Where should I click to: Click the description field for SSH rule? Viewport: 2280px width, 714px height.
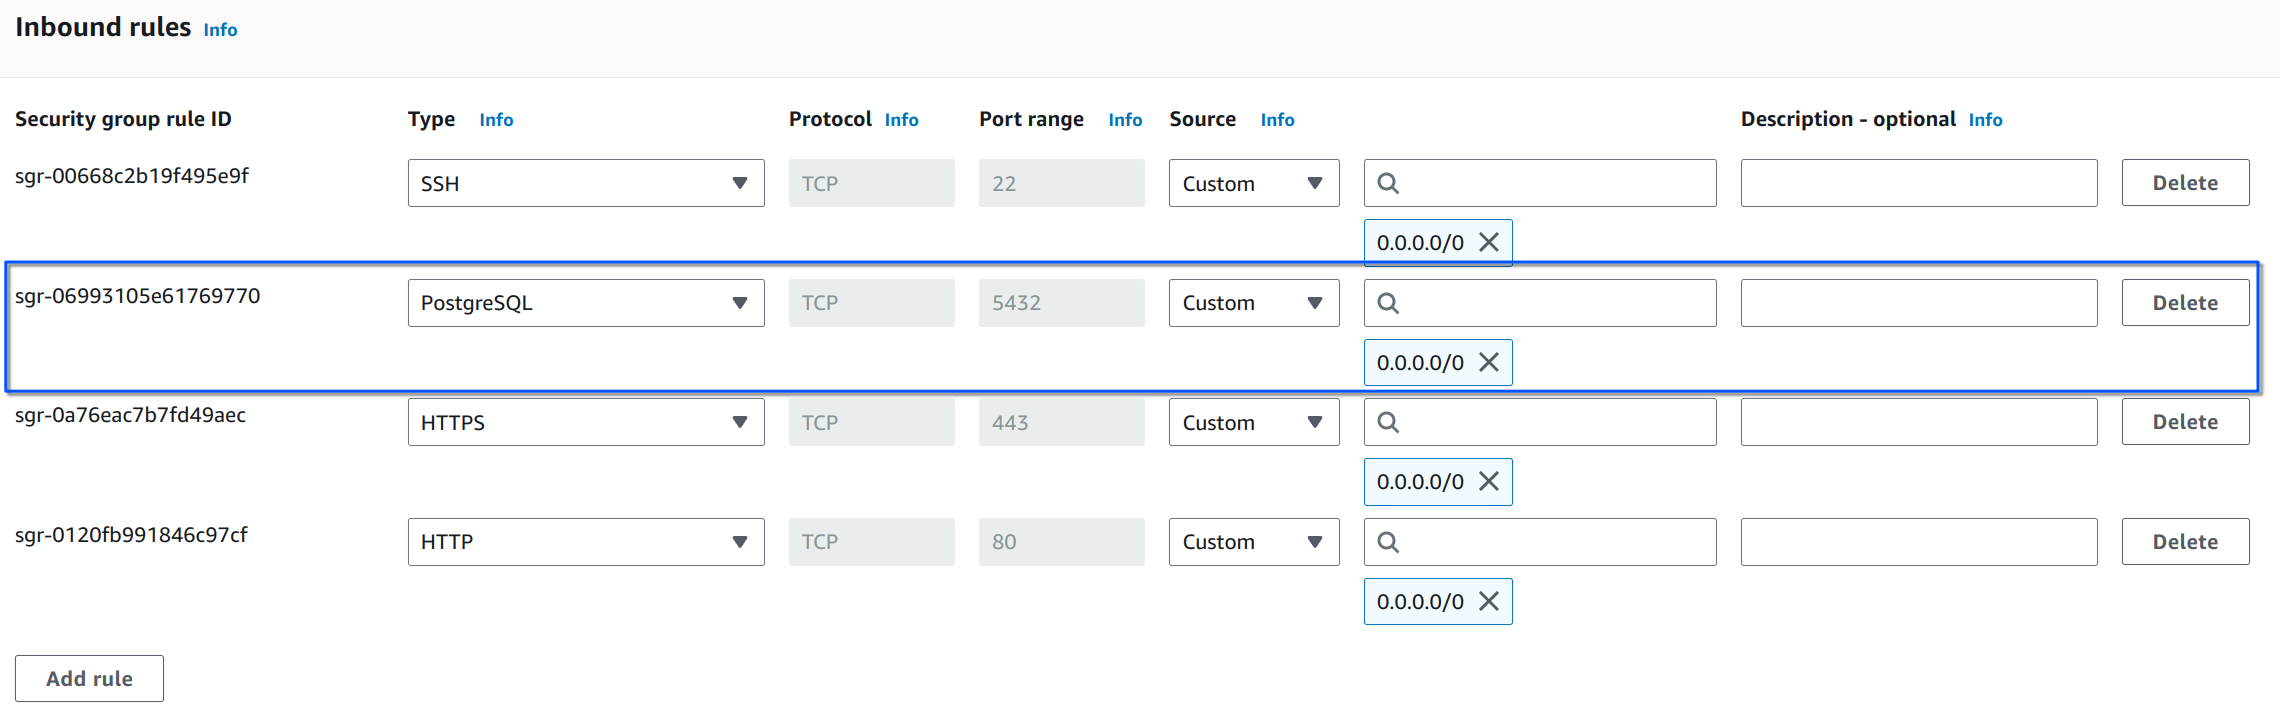click(1918, 184)
